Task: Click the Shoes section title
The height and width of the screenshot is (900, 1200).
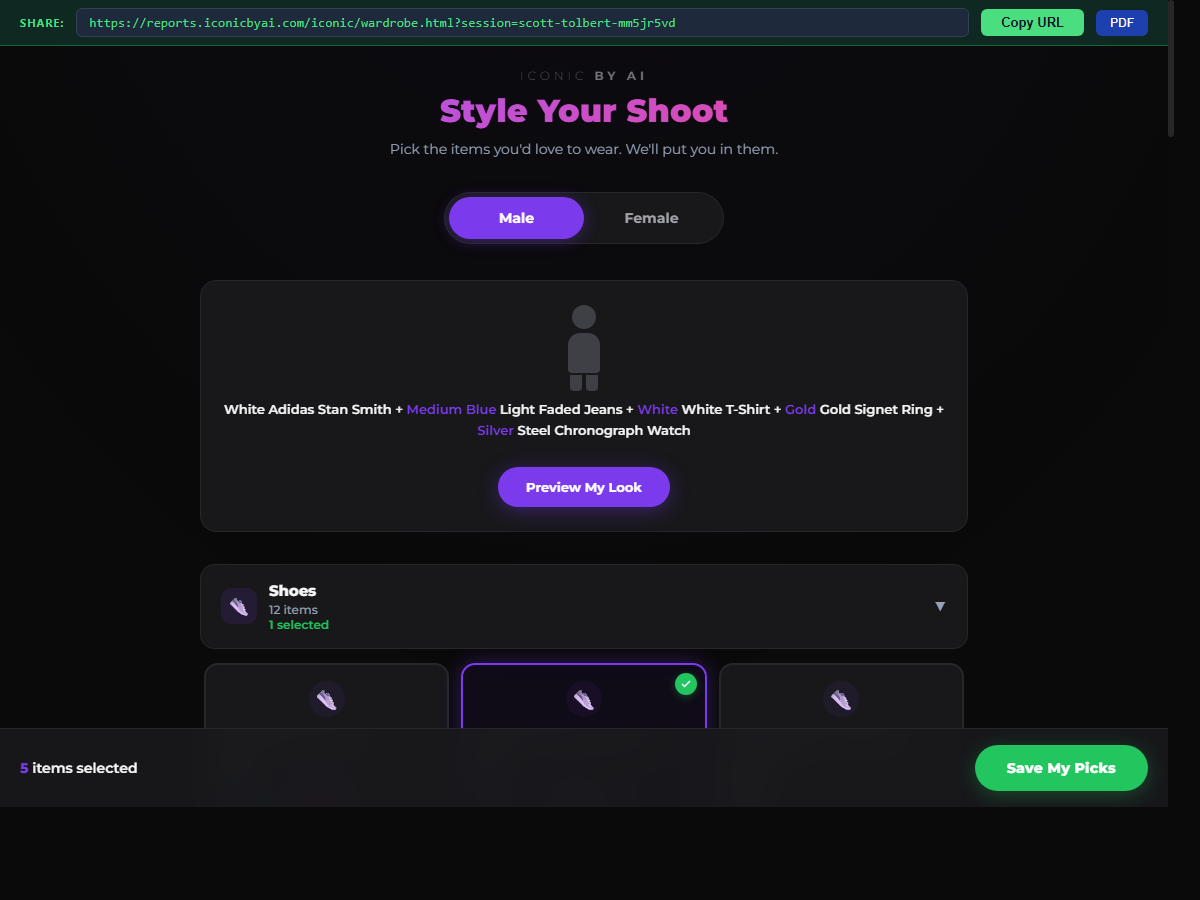Action: click(292, 591)
